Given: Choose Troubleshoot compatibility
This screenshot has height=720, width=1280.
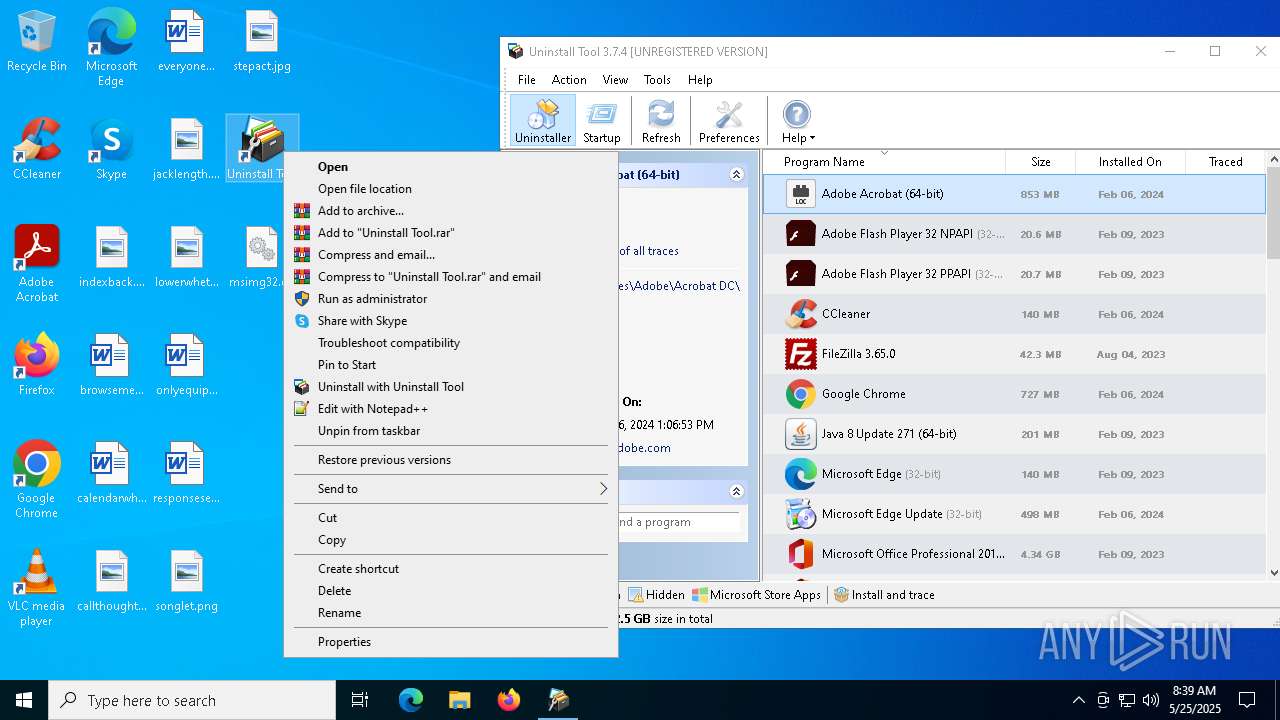Looking at the screenshot, I should [451, 343].
